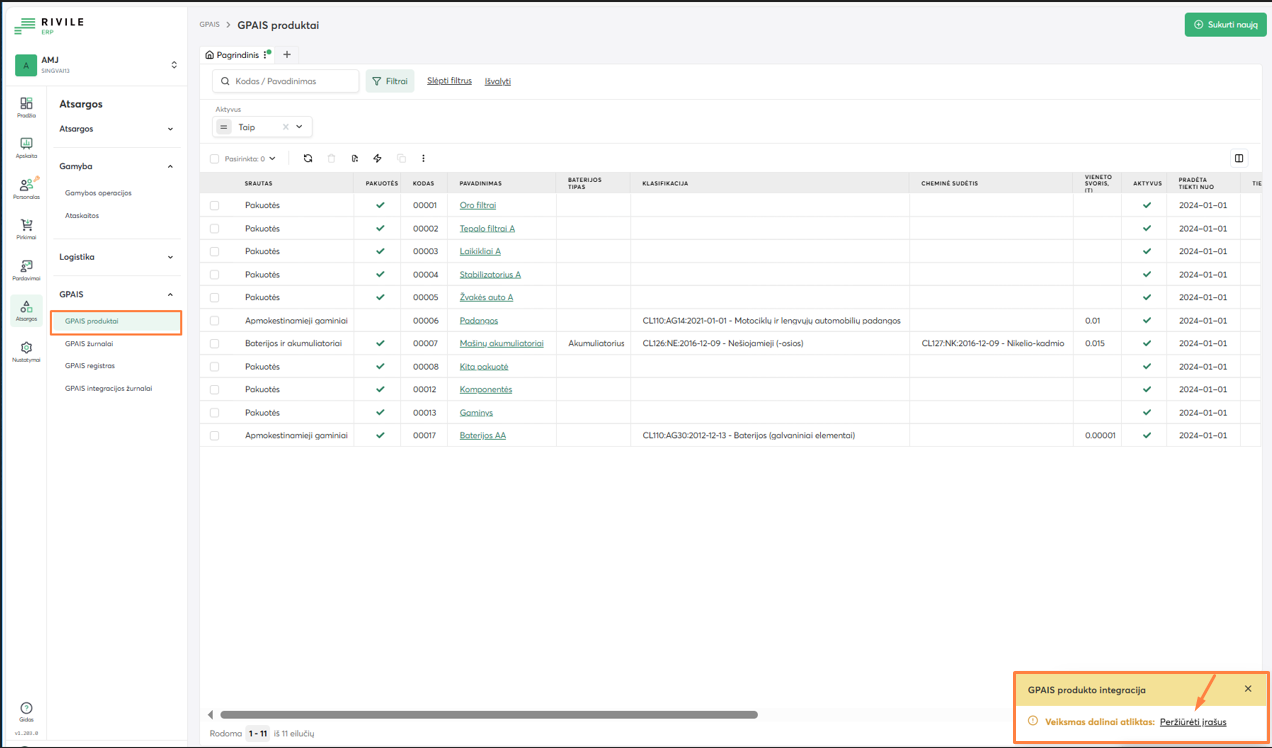
Task: Tick the checkbox for the Oro filtrai row
Action: (214, 206)
